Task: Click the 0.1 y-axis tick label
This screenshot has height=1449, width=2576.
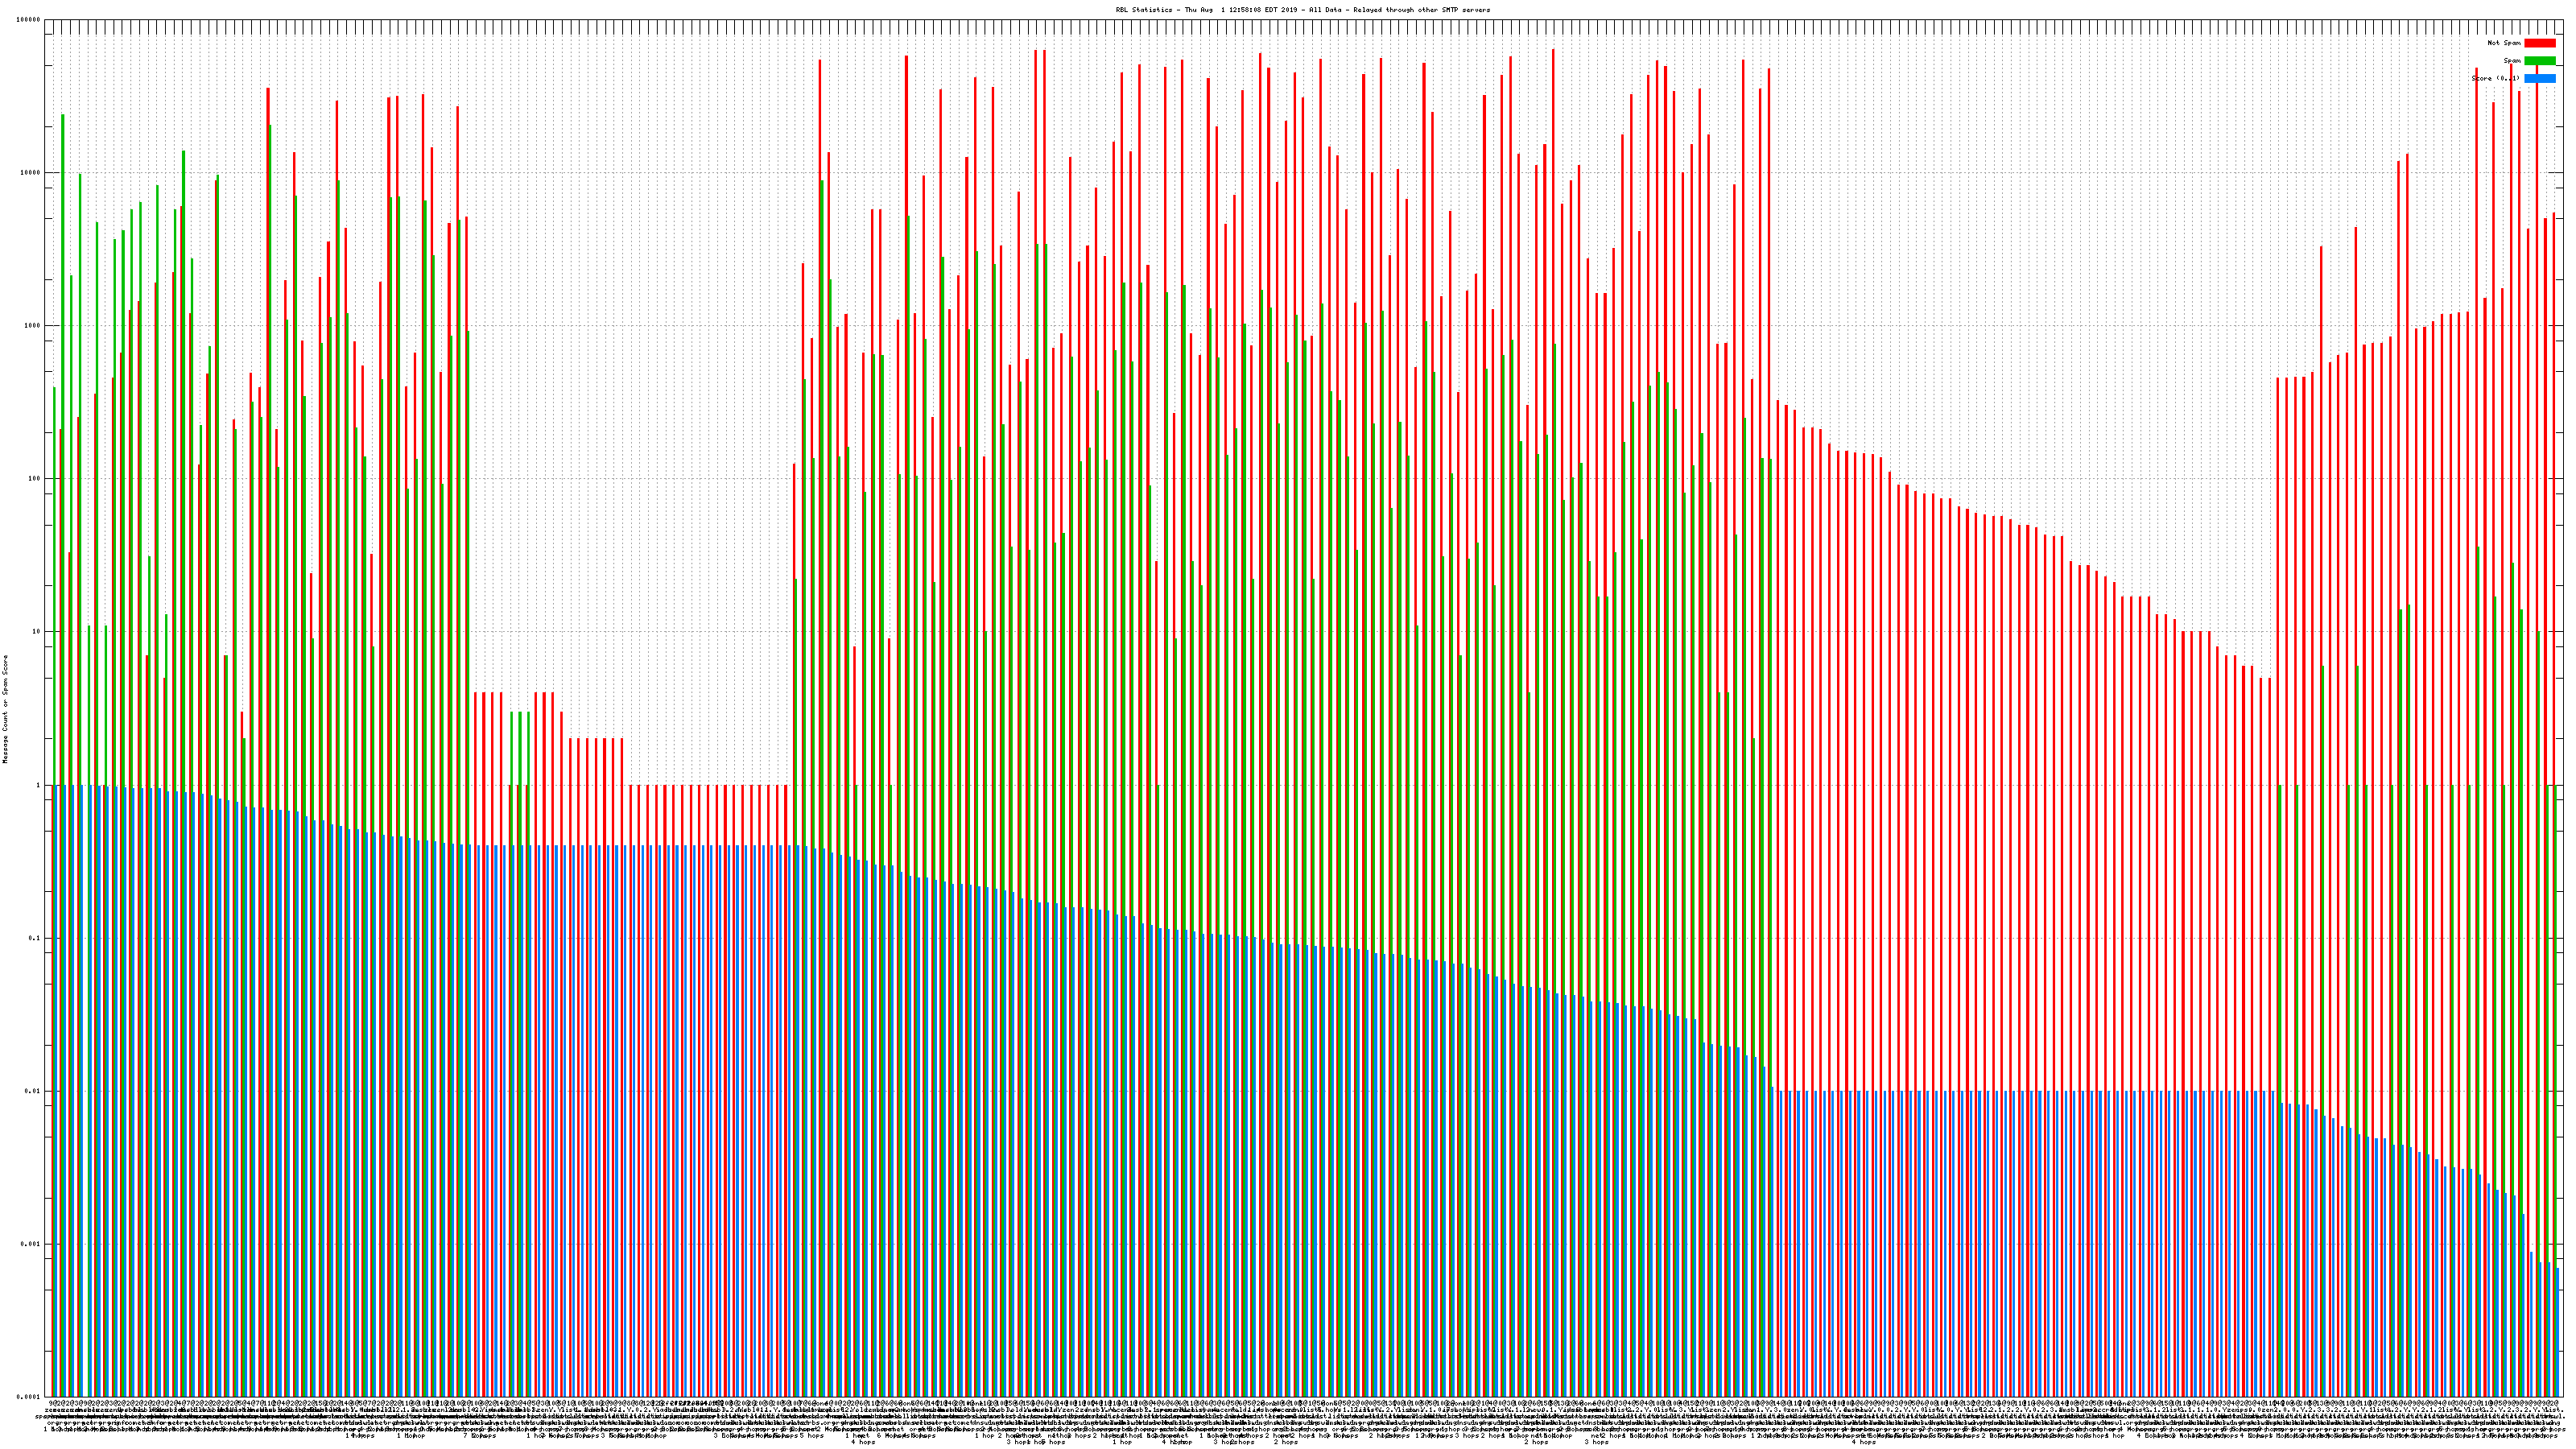Action: [x=35, y=938]
